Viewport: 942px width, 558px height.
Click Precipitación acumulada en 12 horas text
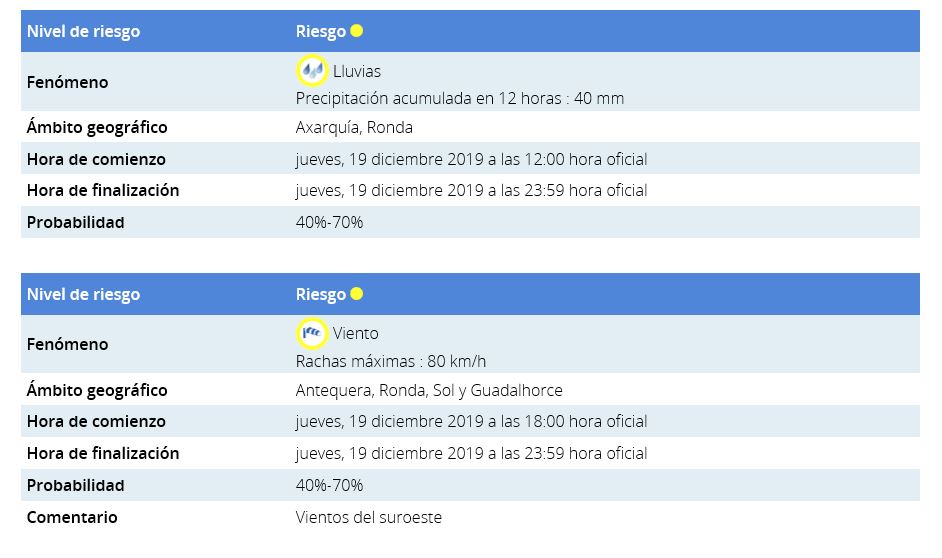click(460, 99)
